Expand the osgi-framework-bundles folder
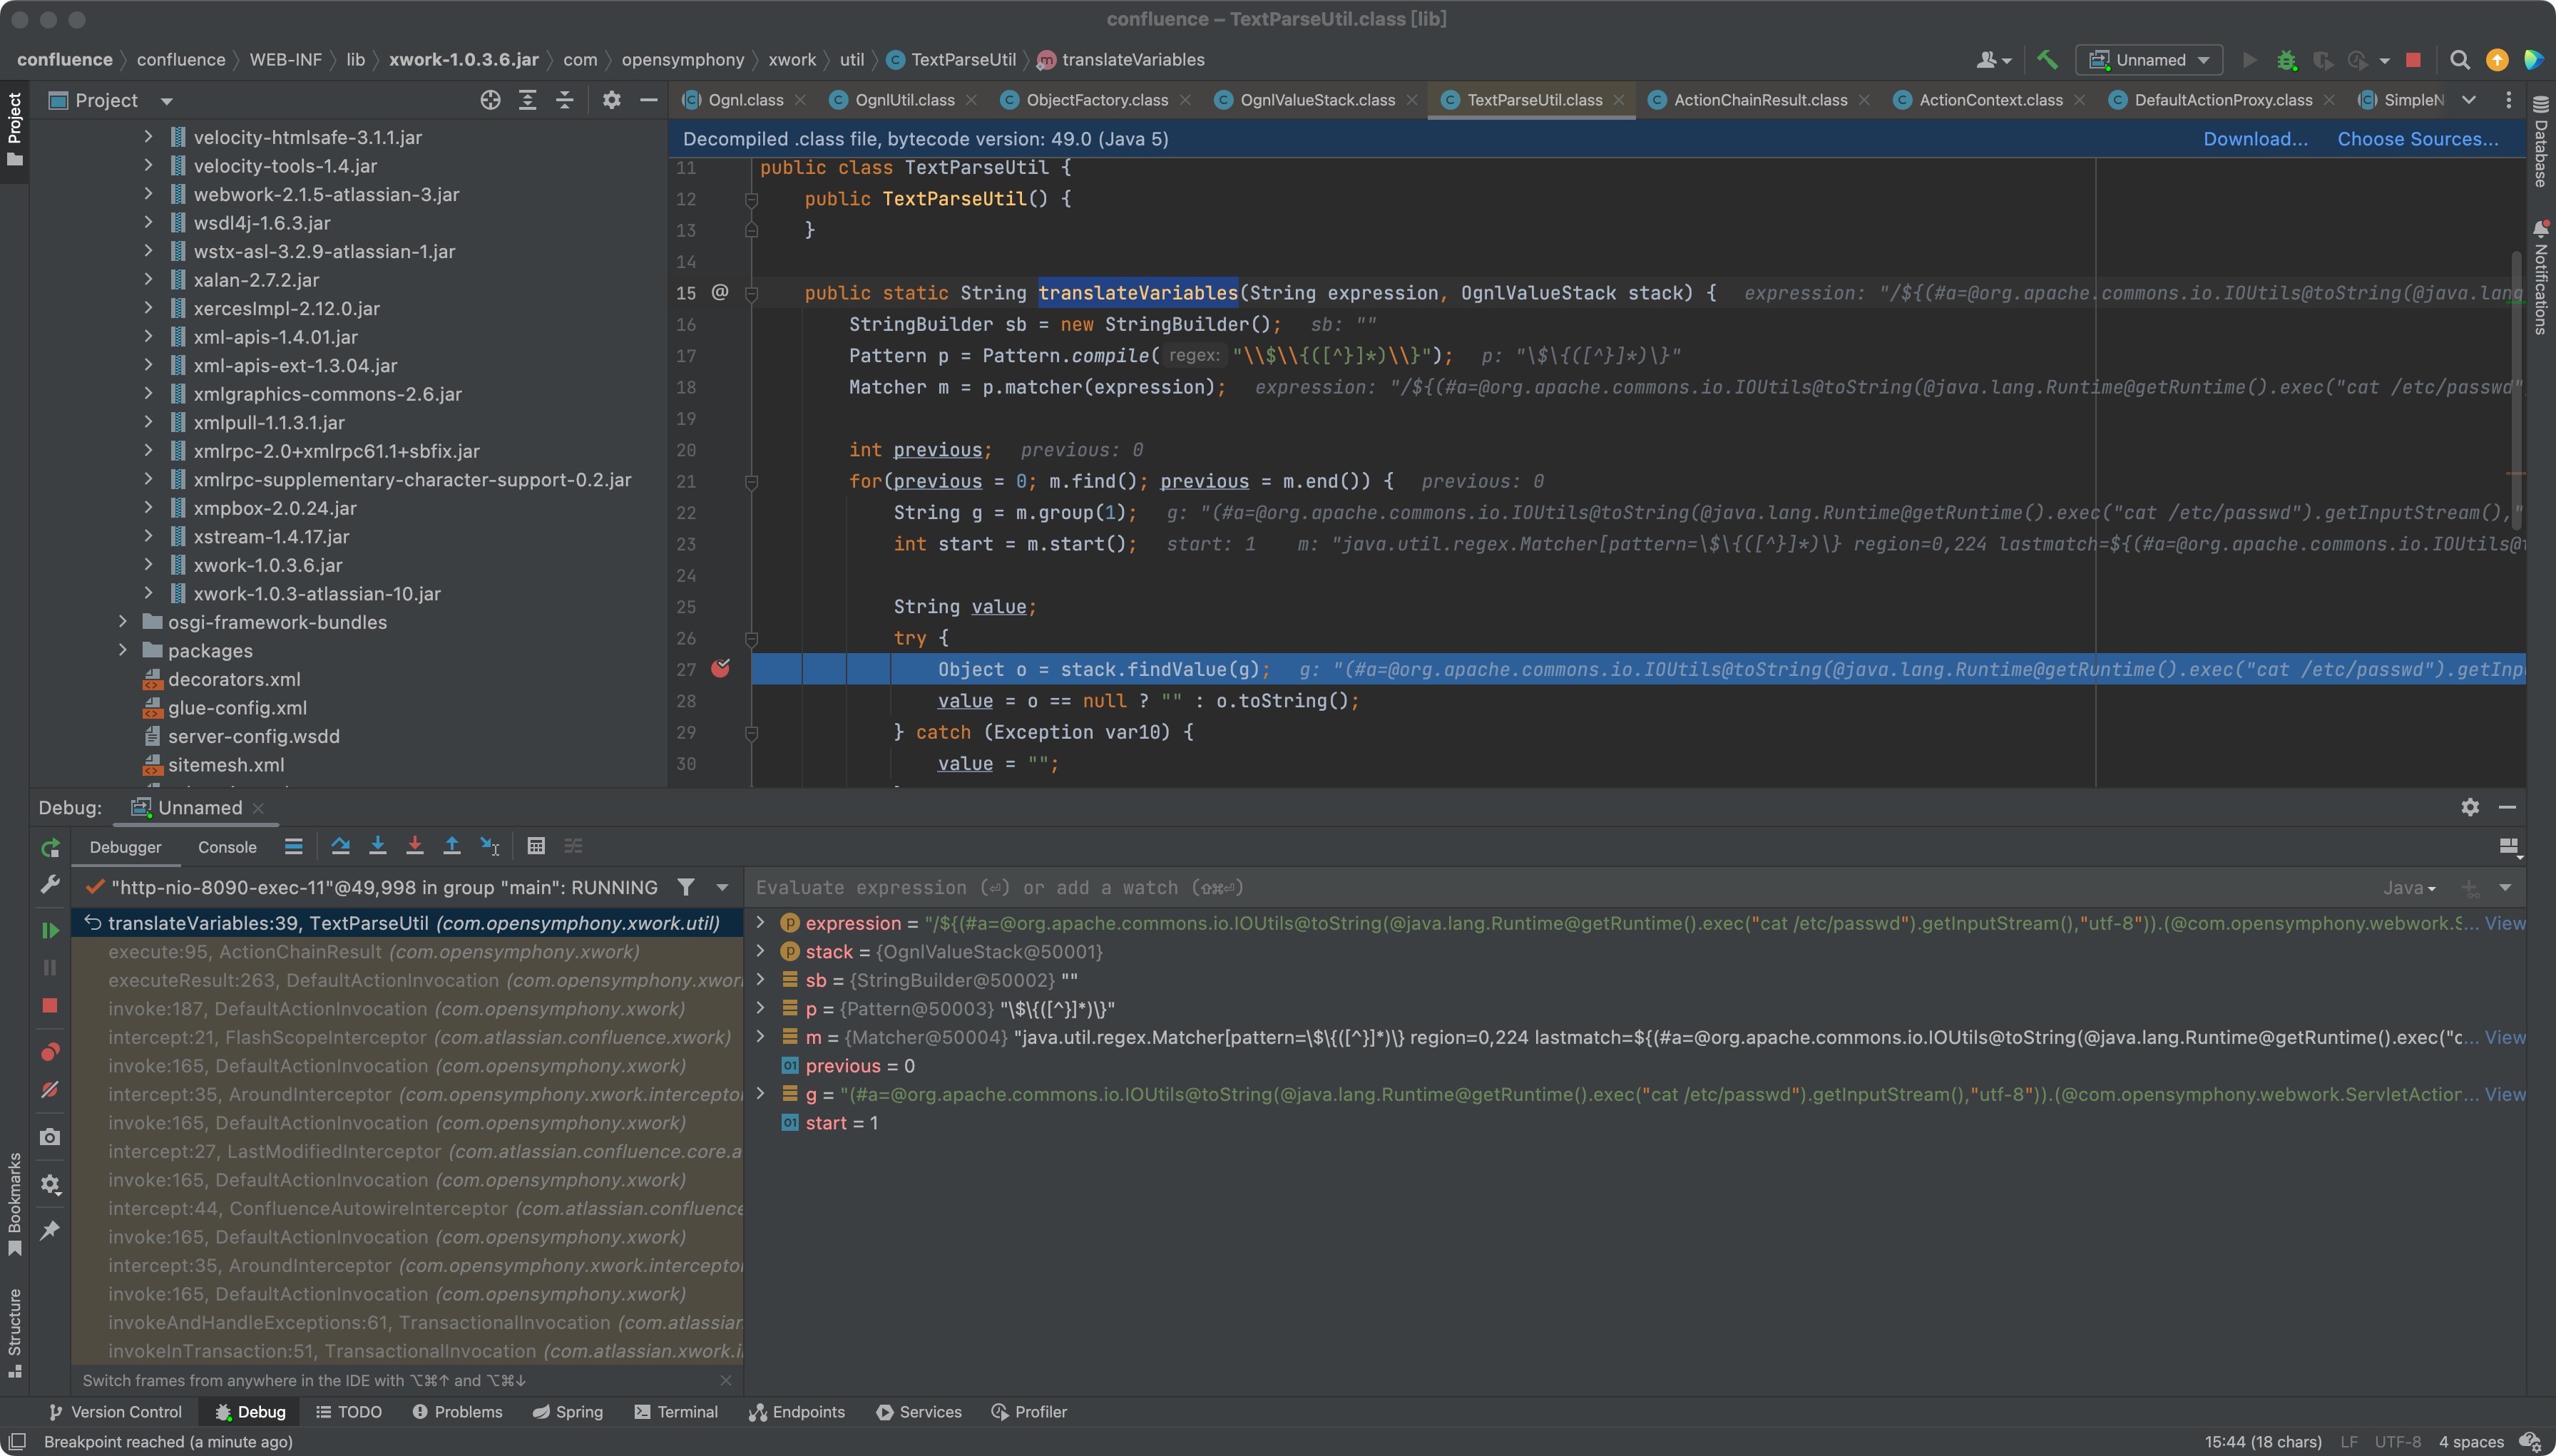Image resolution: width=2556 pixels, height=1456 pixels. point(123,622)
